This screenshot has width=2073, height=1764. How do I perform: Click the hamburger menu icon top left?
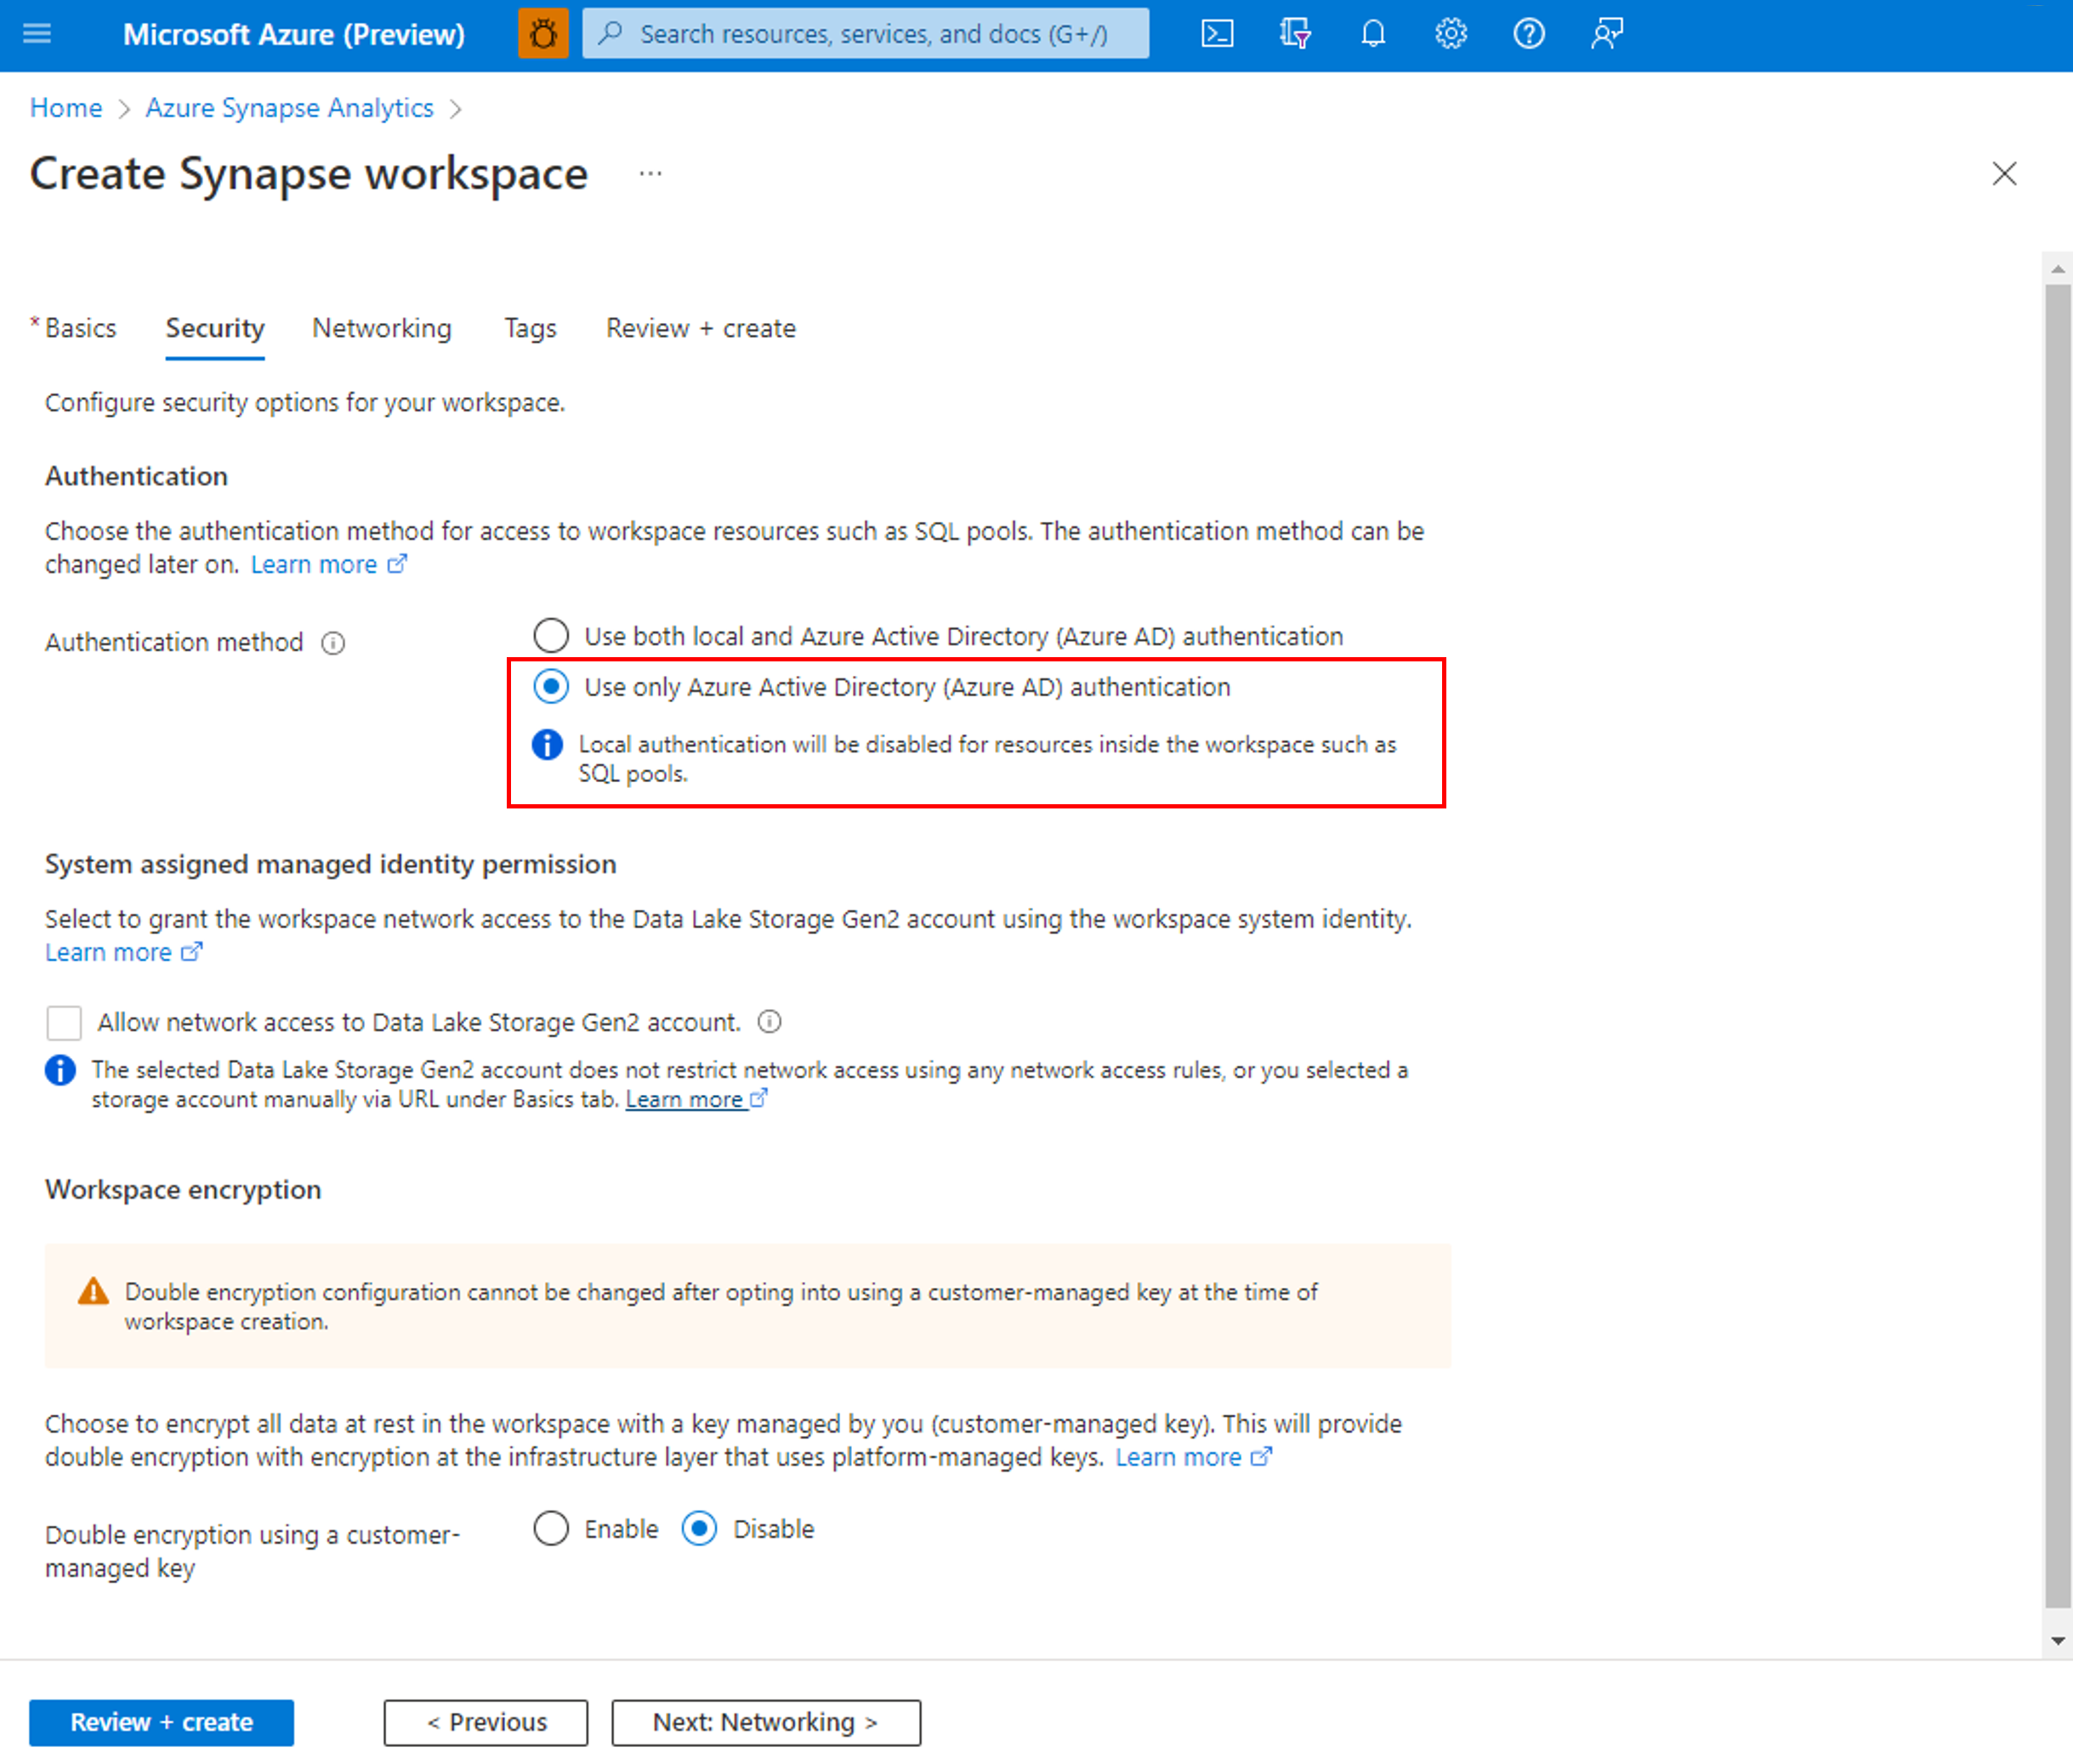click(x=40, y=31)
